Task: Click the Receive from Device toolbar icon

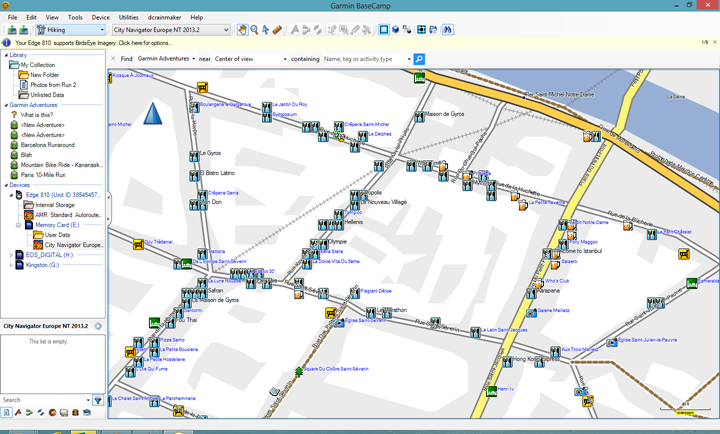Action: click(23, 30)
